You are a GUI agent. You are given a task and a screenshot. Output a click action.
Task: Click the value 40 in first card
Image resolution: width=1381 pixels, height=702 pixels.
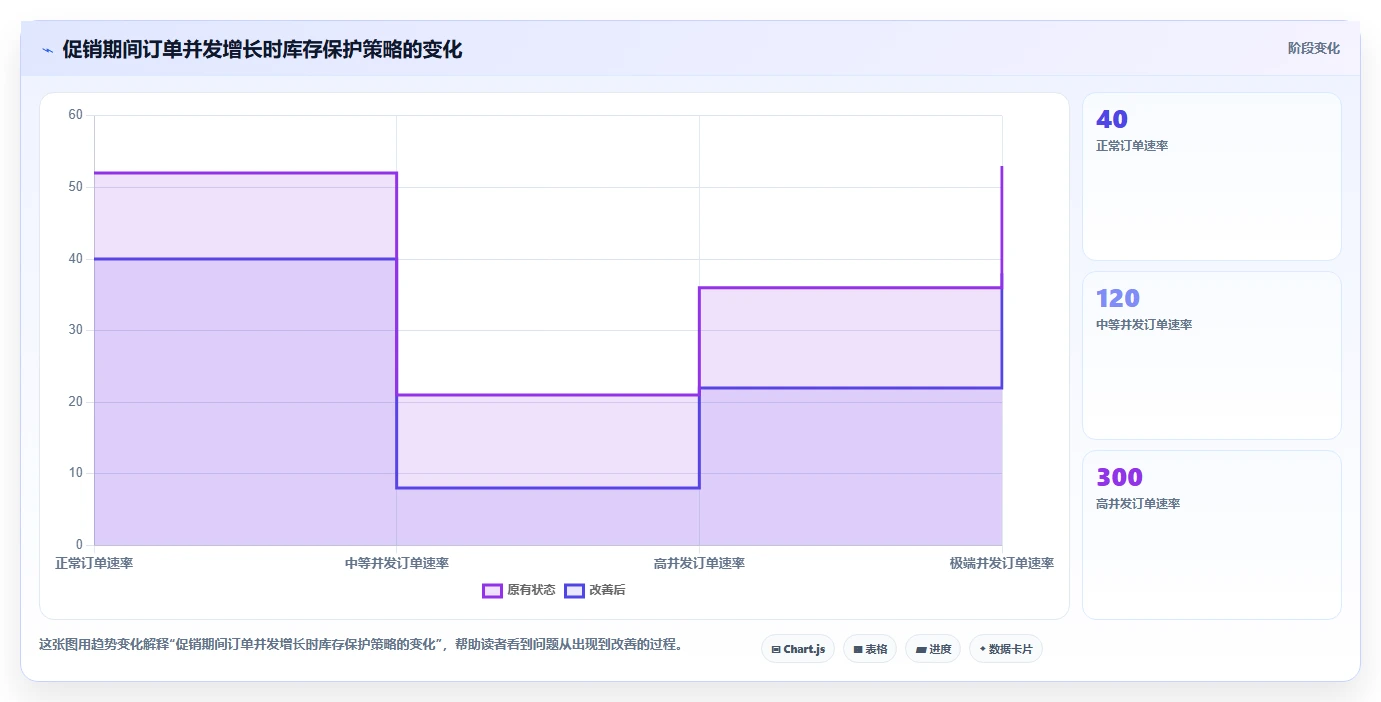tap(1112, 119)
